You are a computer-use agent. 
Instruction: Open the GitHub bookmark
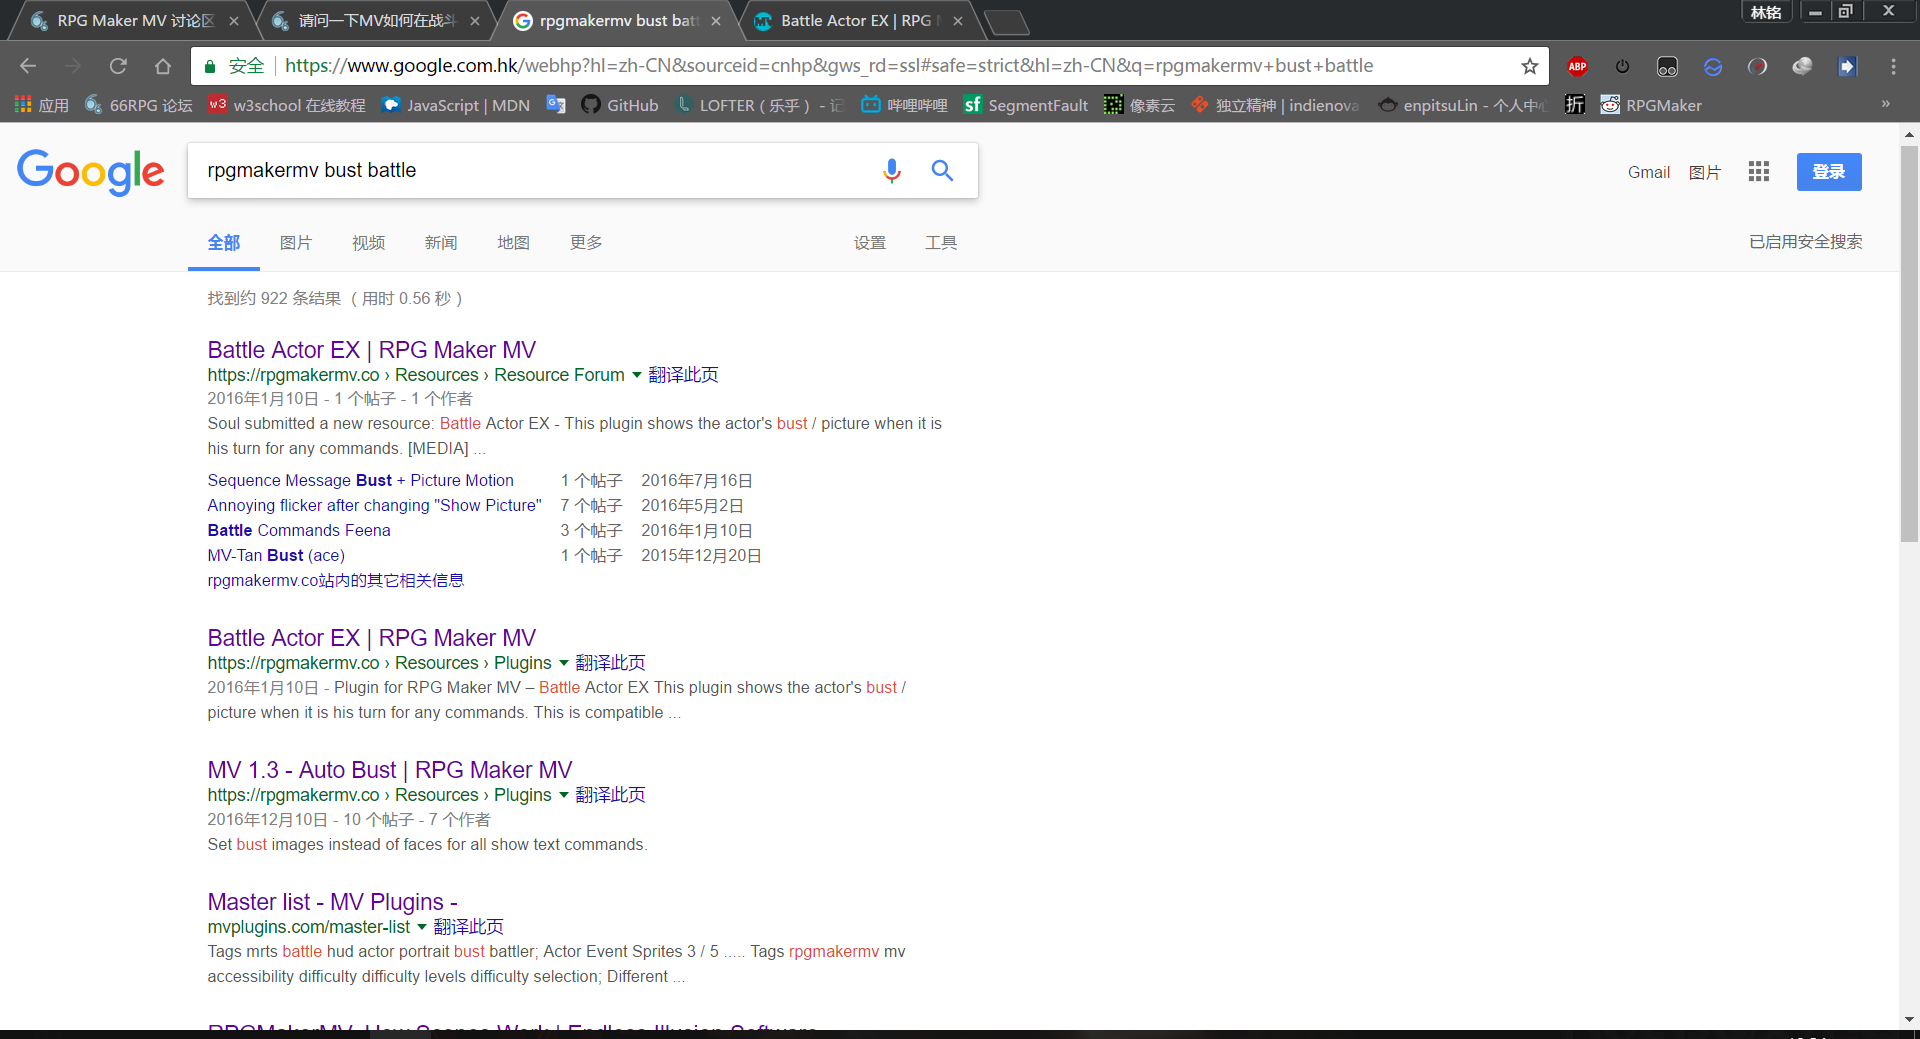pyautogui.click(x=620, y=105)
